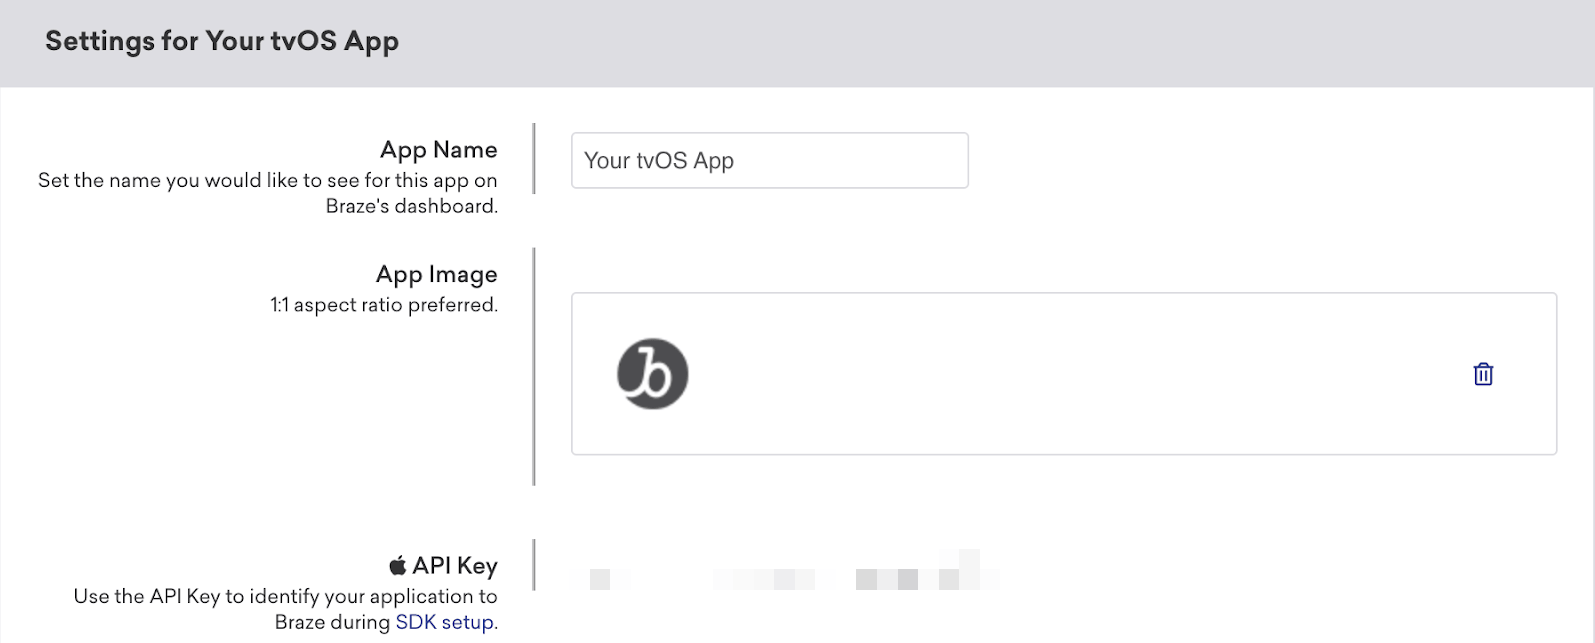Click the API Key label text
1595x643 pixels.
(x=455, y=566)
